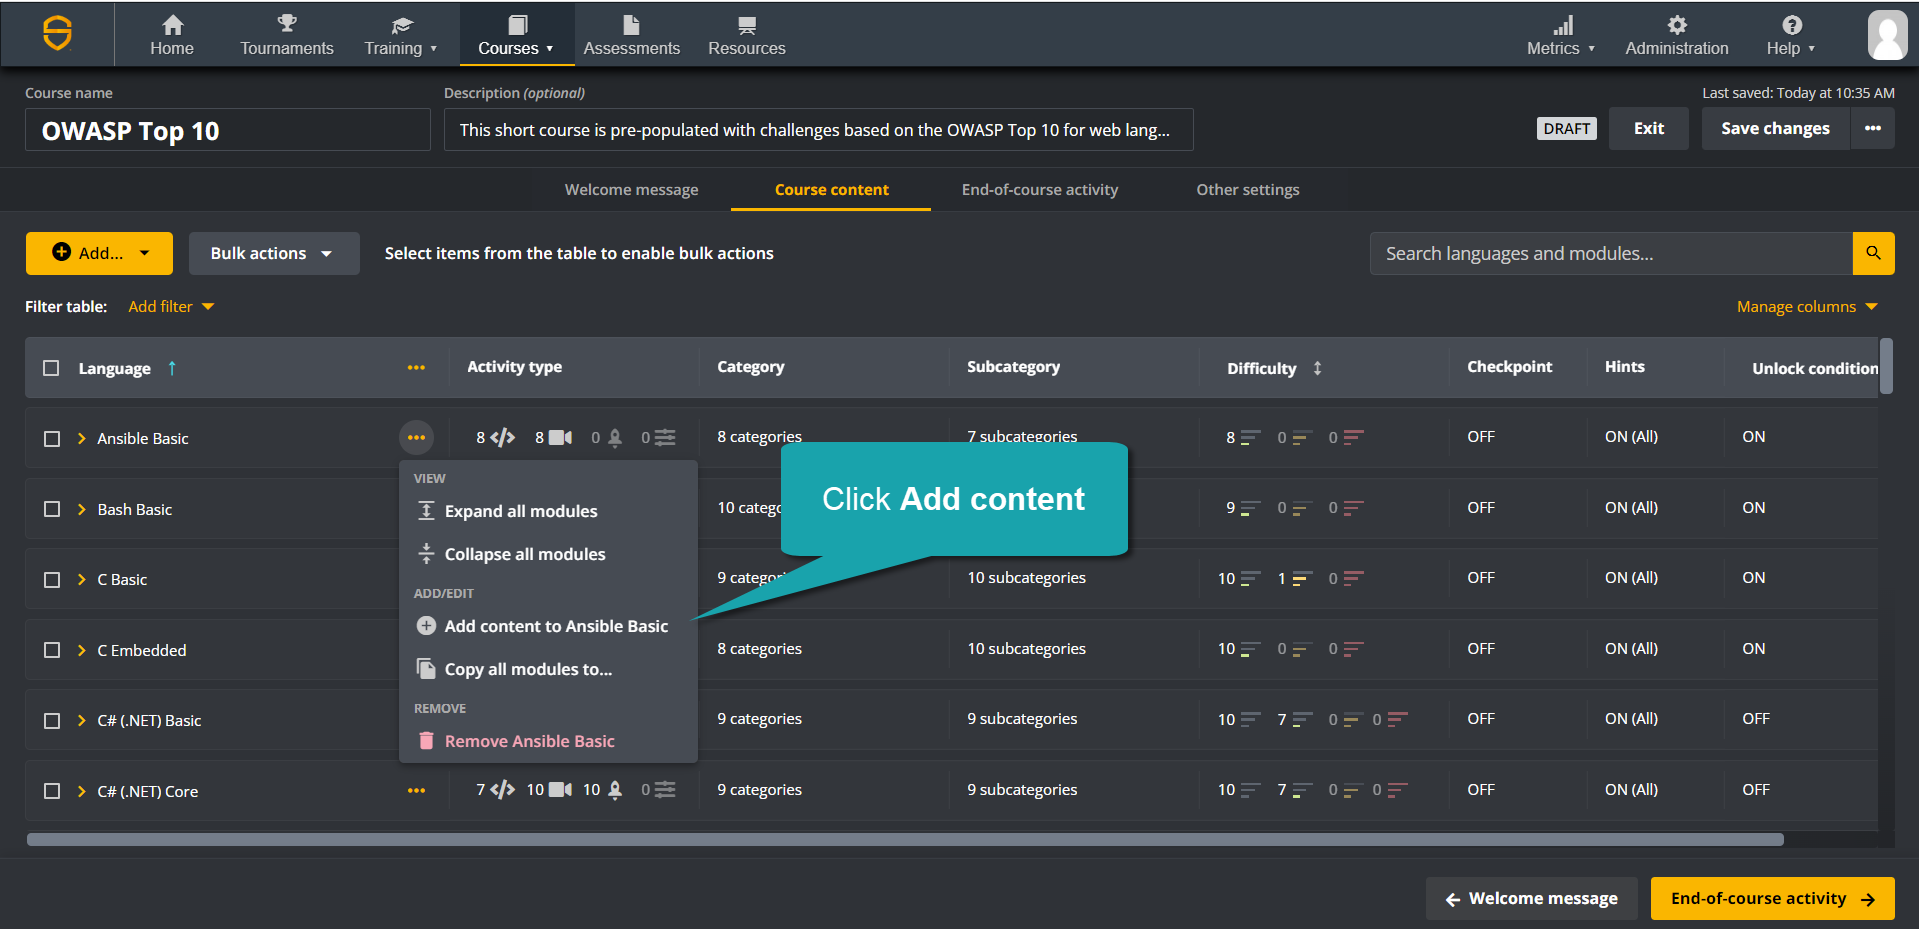
Task: Open the Language column header options ellipsis
Action: (416, 368)
